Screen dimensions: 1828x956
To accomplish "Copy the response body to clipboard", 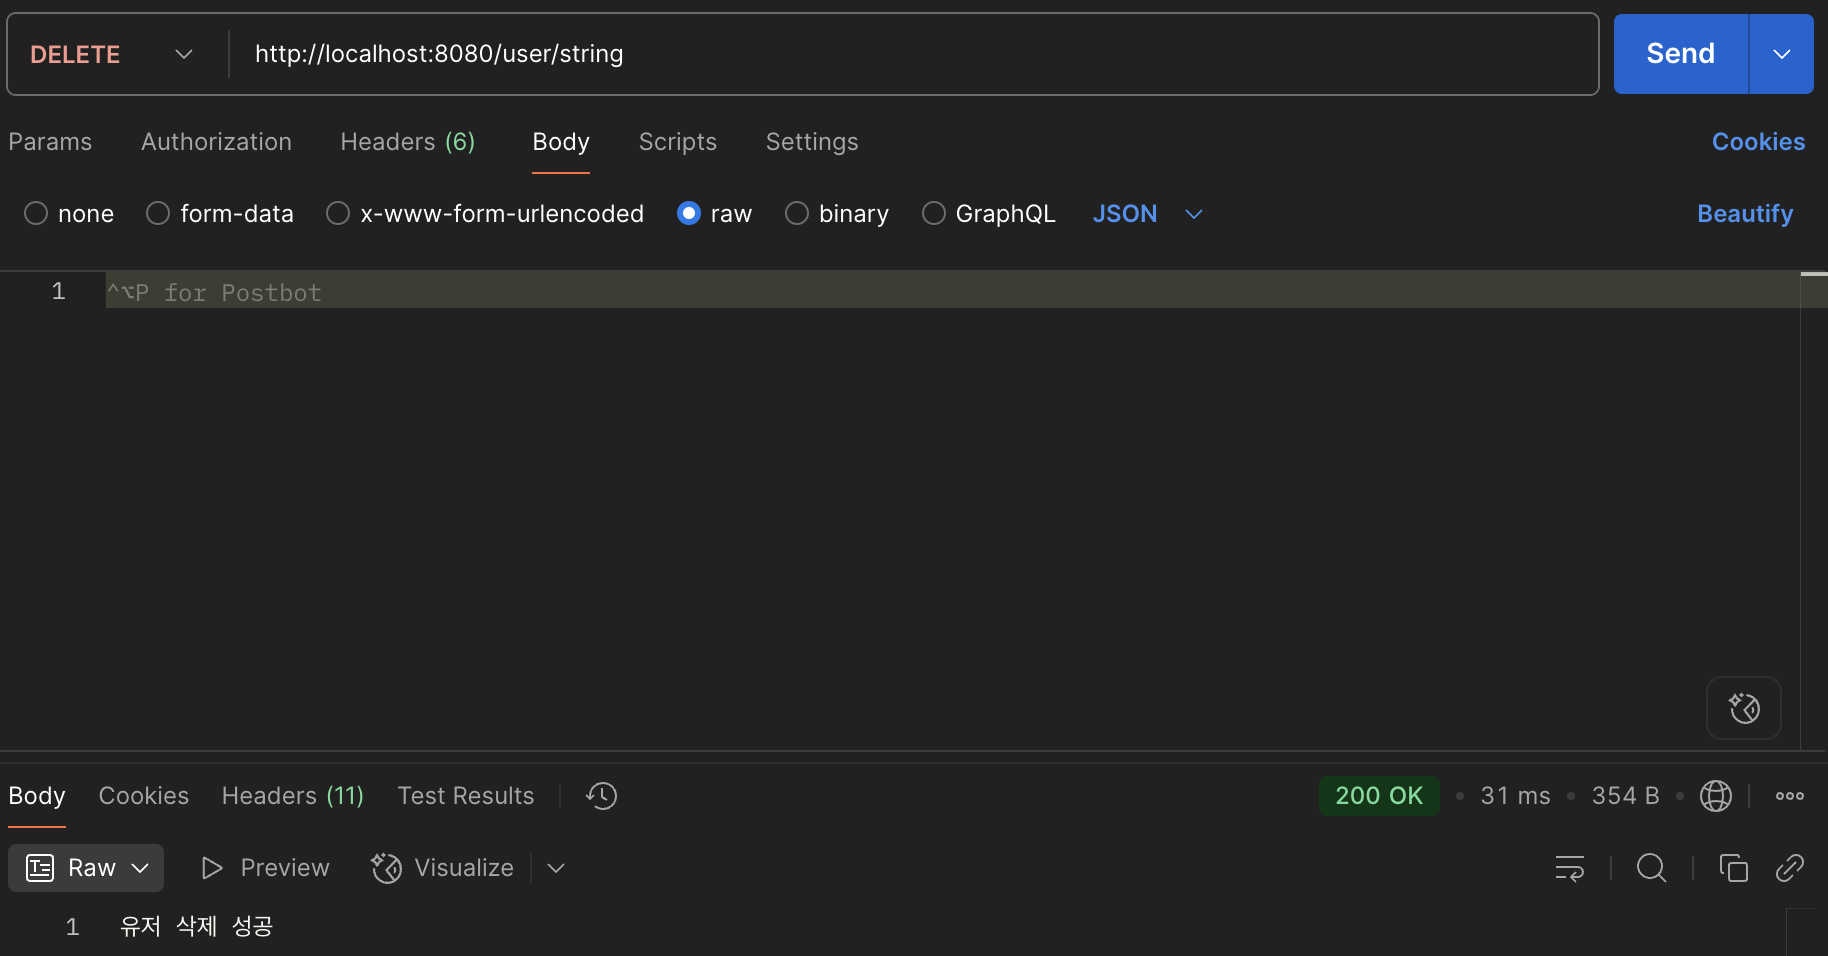I will 1733,868.
